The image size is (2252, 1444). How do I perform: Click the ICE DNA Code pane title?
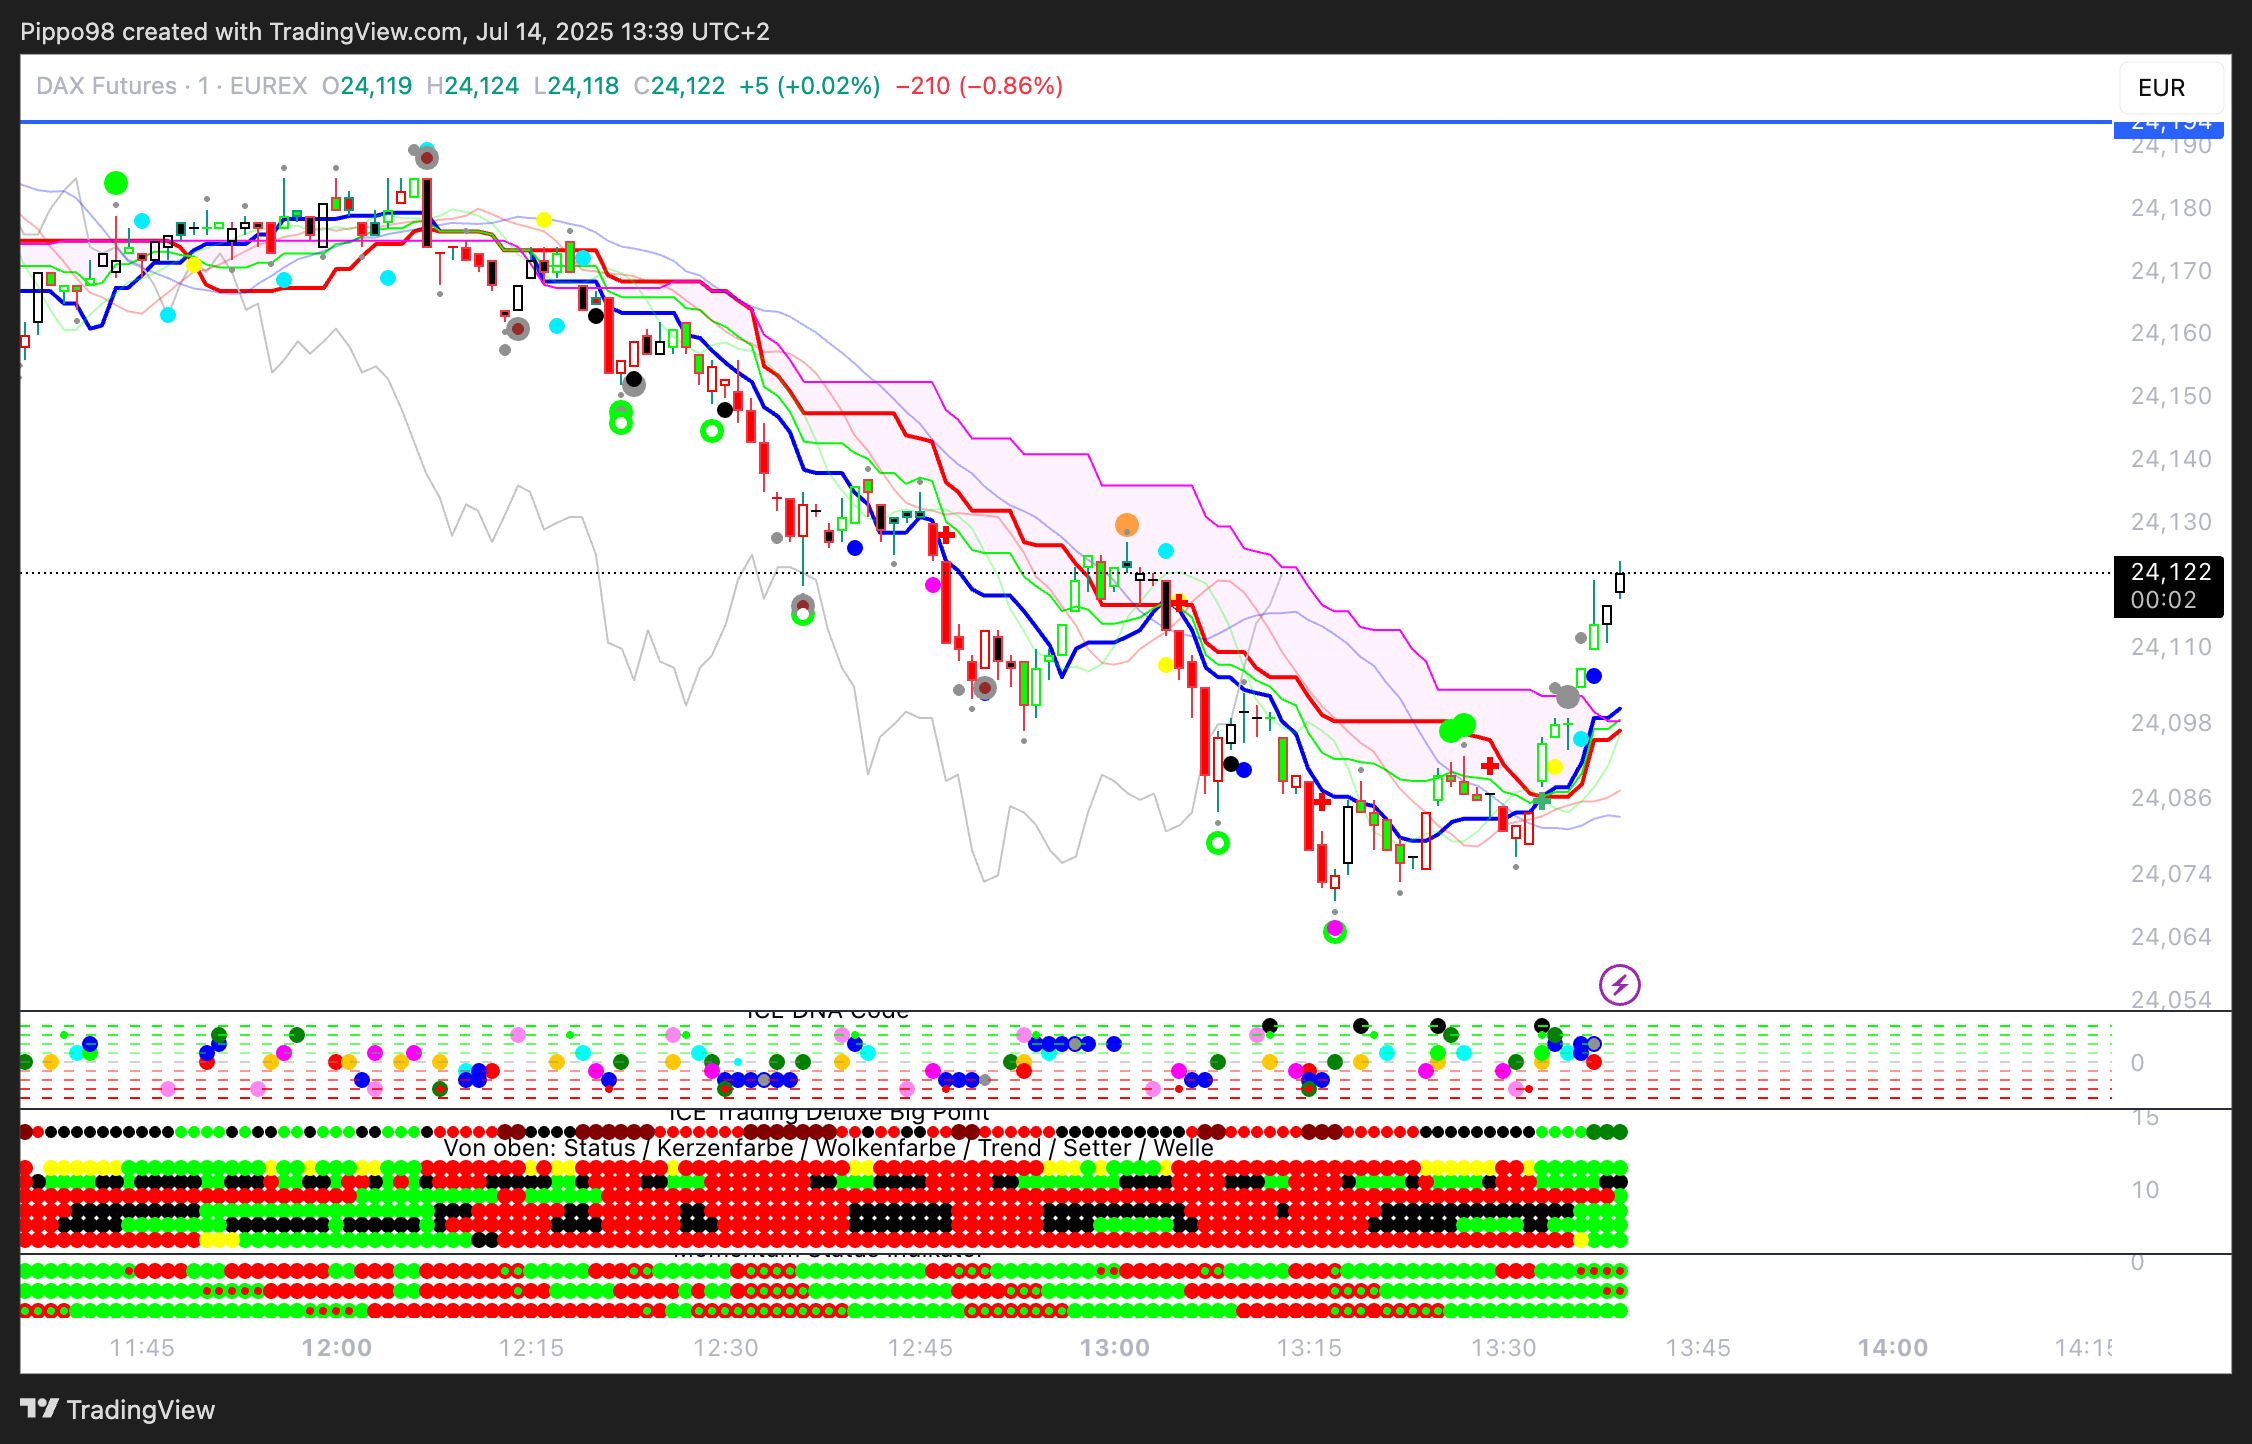(828, 1013)
